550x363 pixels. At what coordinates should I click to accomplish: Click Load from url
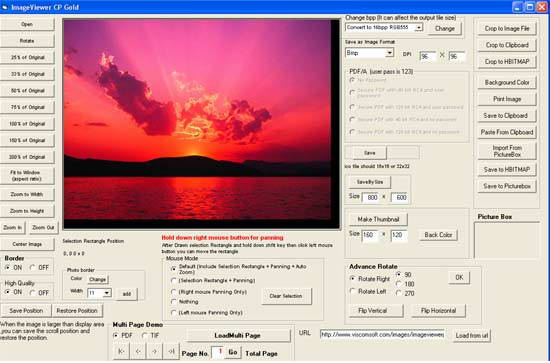pyautogui.click(x=472, y=336)
